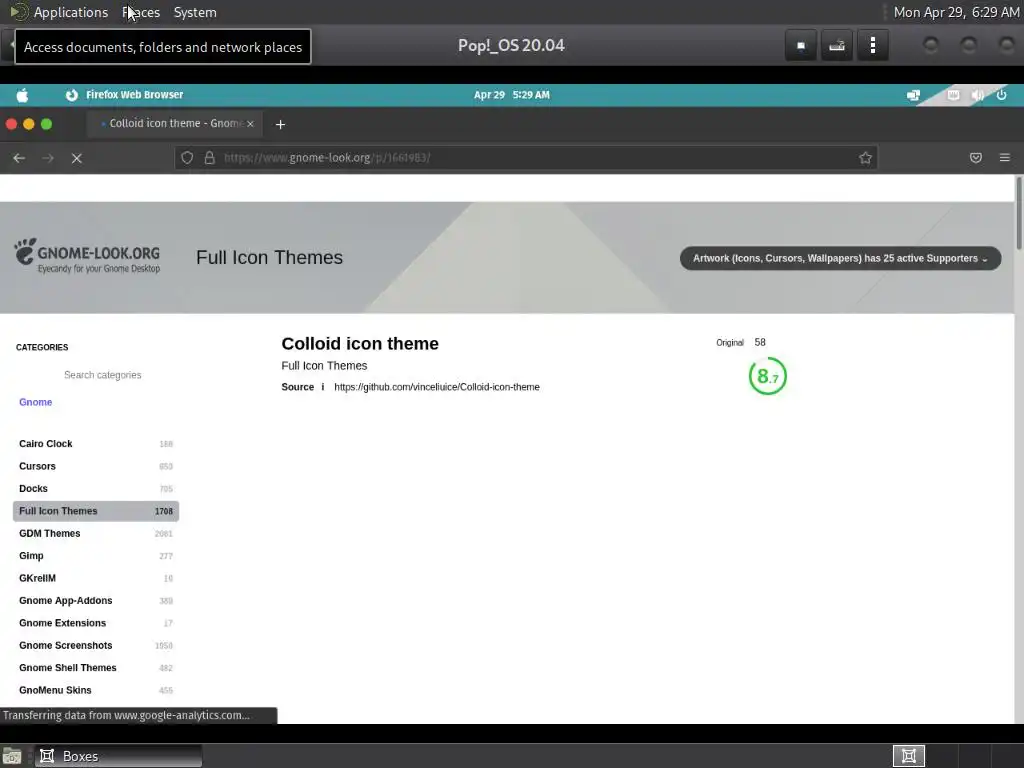Click the 8.7 rating circle
Viewport: 1024px width, 768px height.
click(767, 376)
